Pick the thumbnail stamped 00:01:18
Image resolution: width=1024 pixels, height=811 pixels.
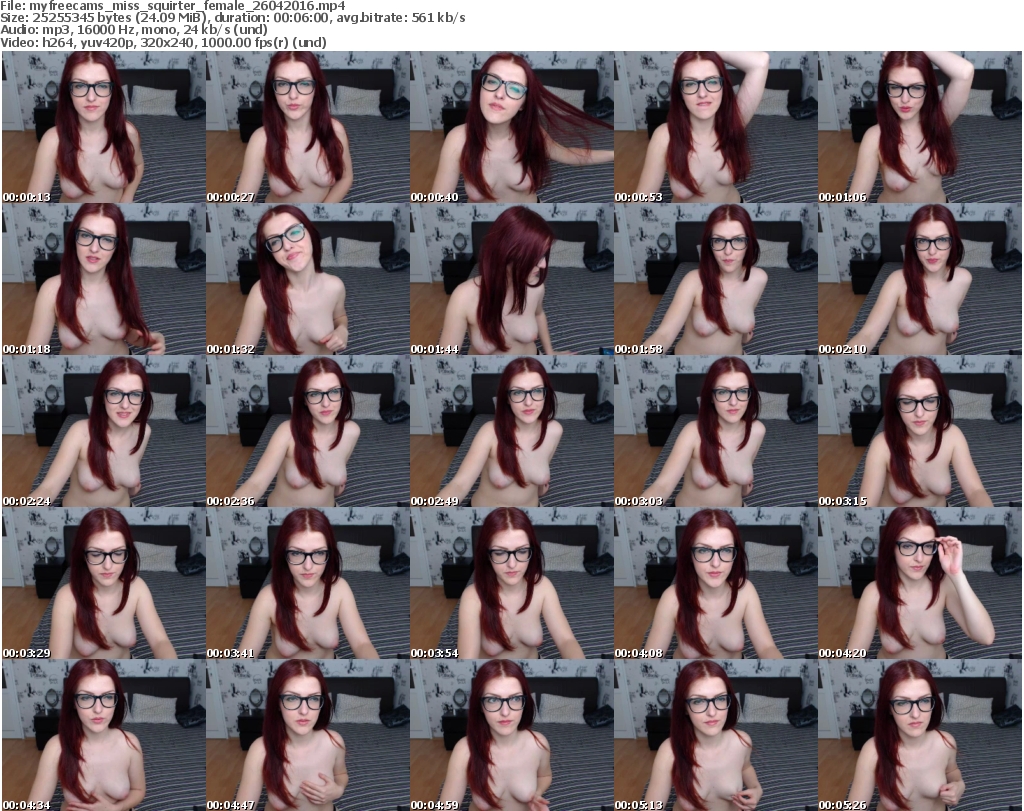104,279
